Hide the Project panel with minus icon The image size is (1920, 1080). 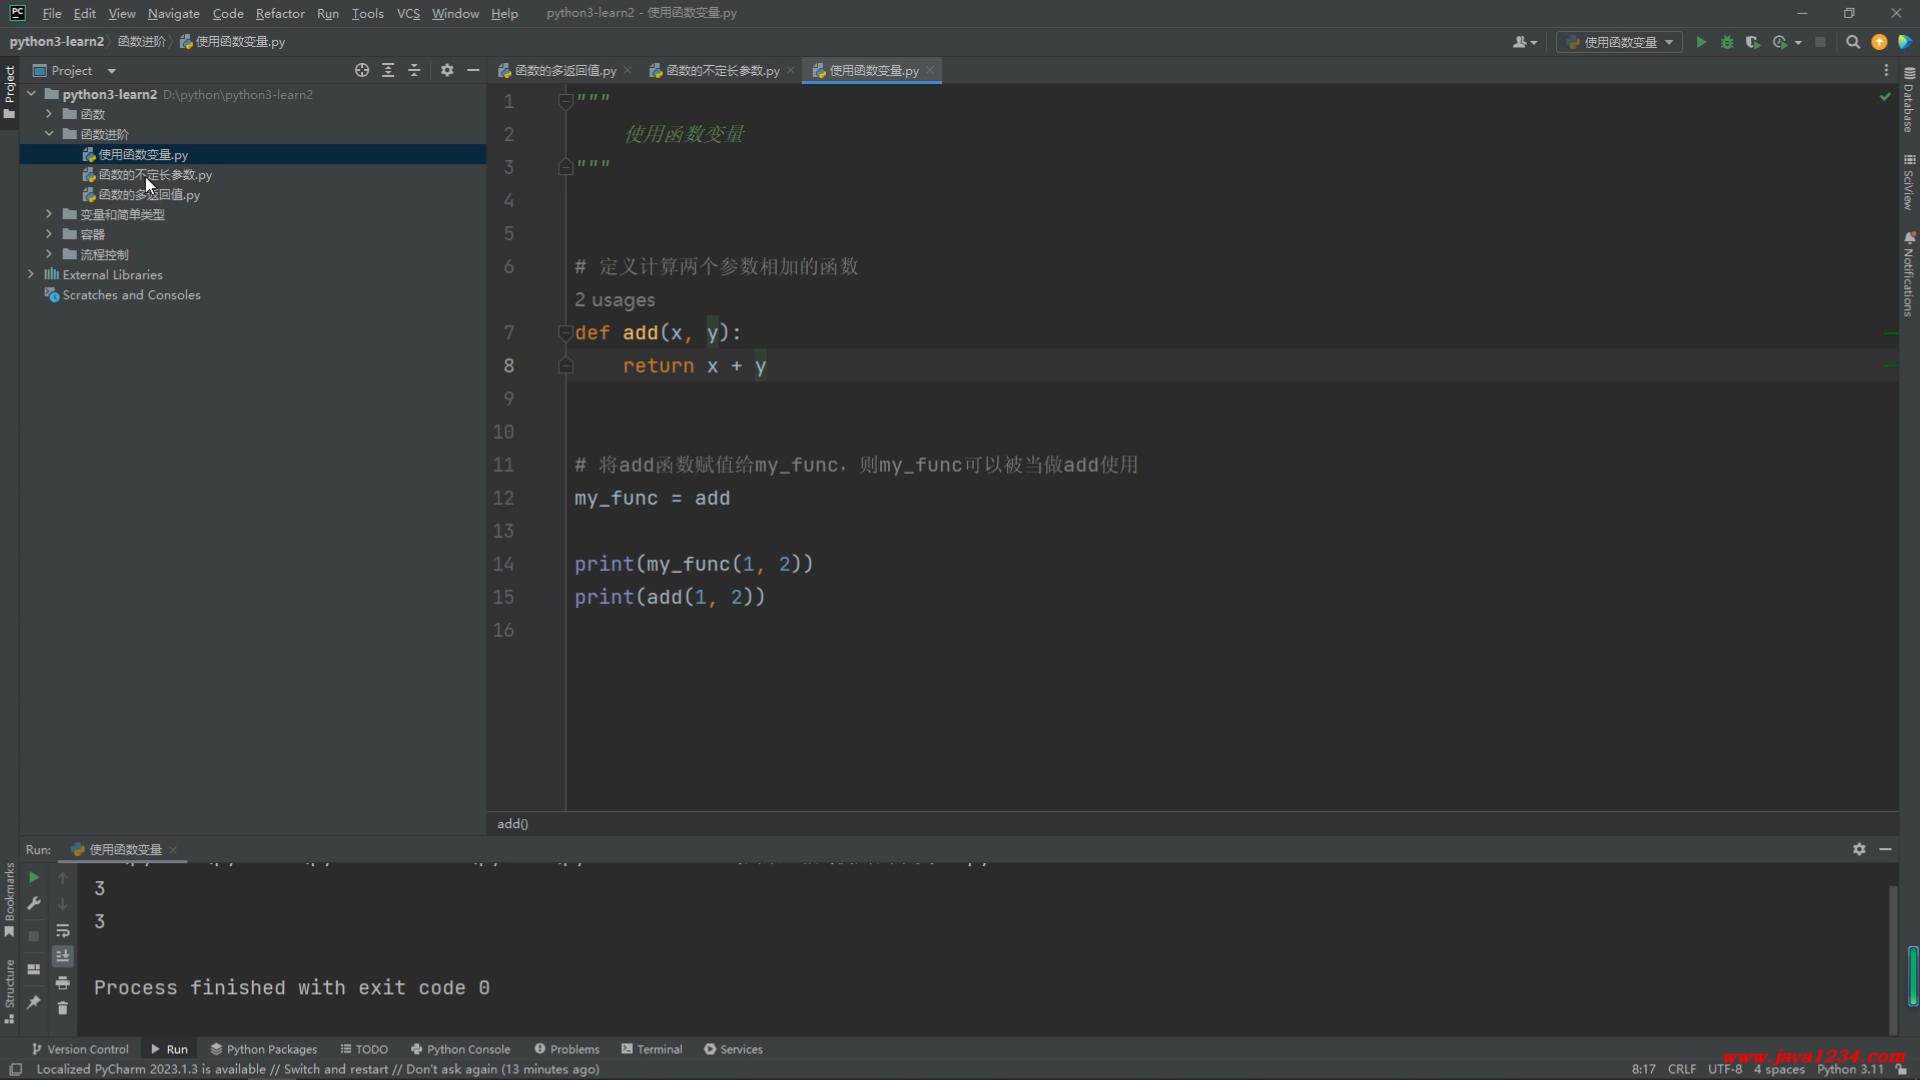[x=473, y=70]
